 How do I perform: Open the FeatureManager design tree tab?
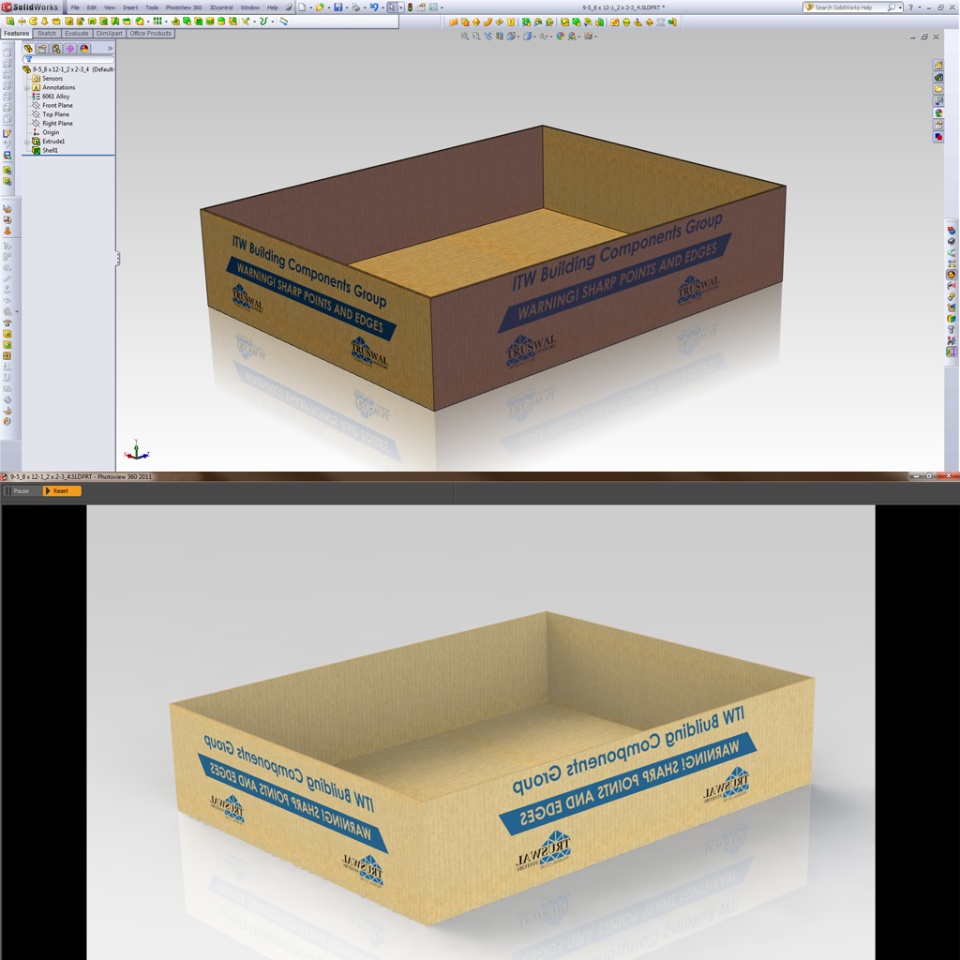[28, 48]
